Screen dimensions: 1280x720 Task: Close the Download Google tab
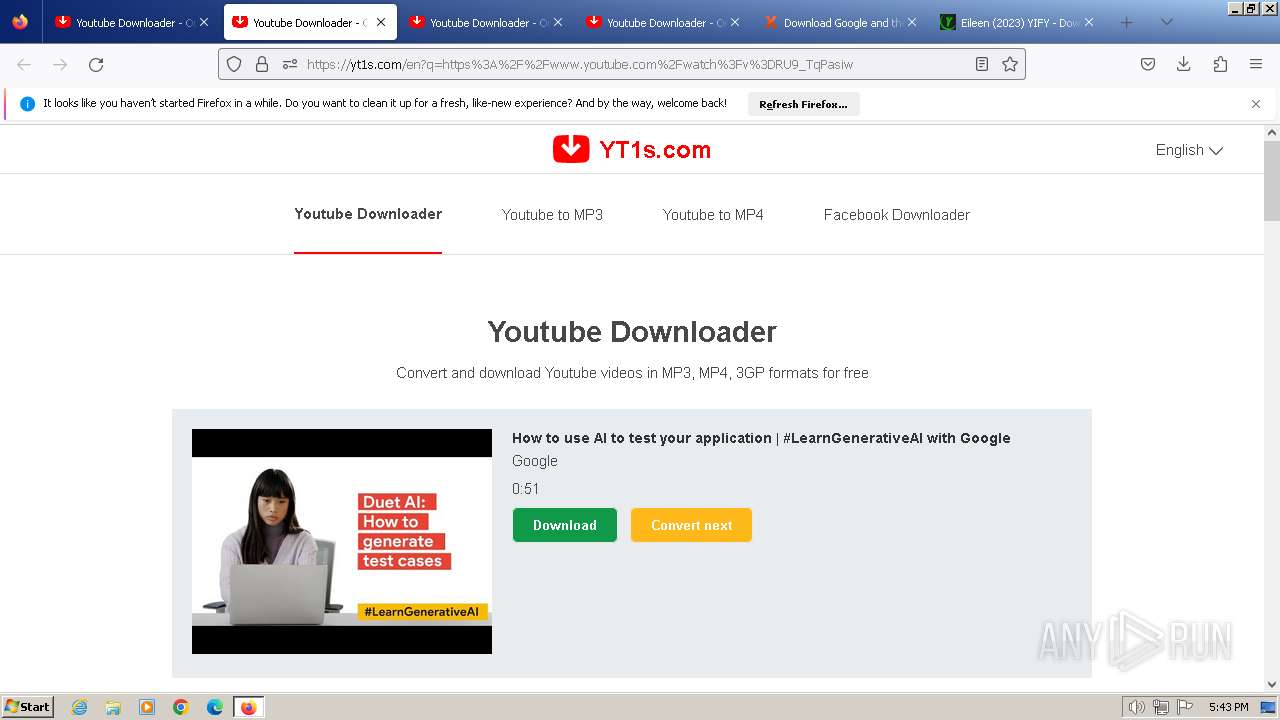[912, 22]
